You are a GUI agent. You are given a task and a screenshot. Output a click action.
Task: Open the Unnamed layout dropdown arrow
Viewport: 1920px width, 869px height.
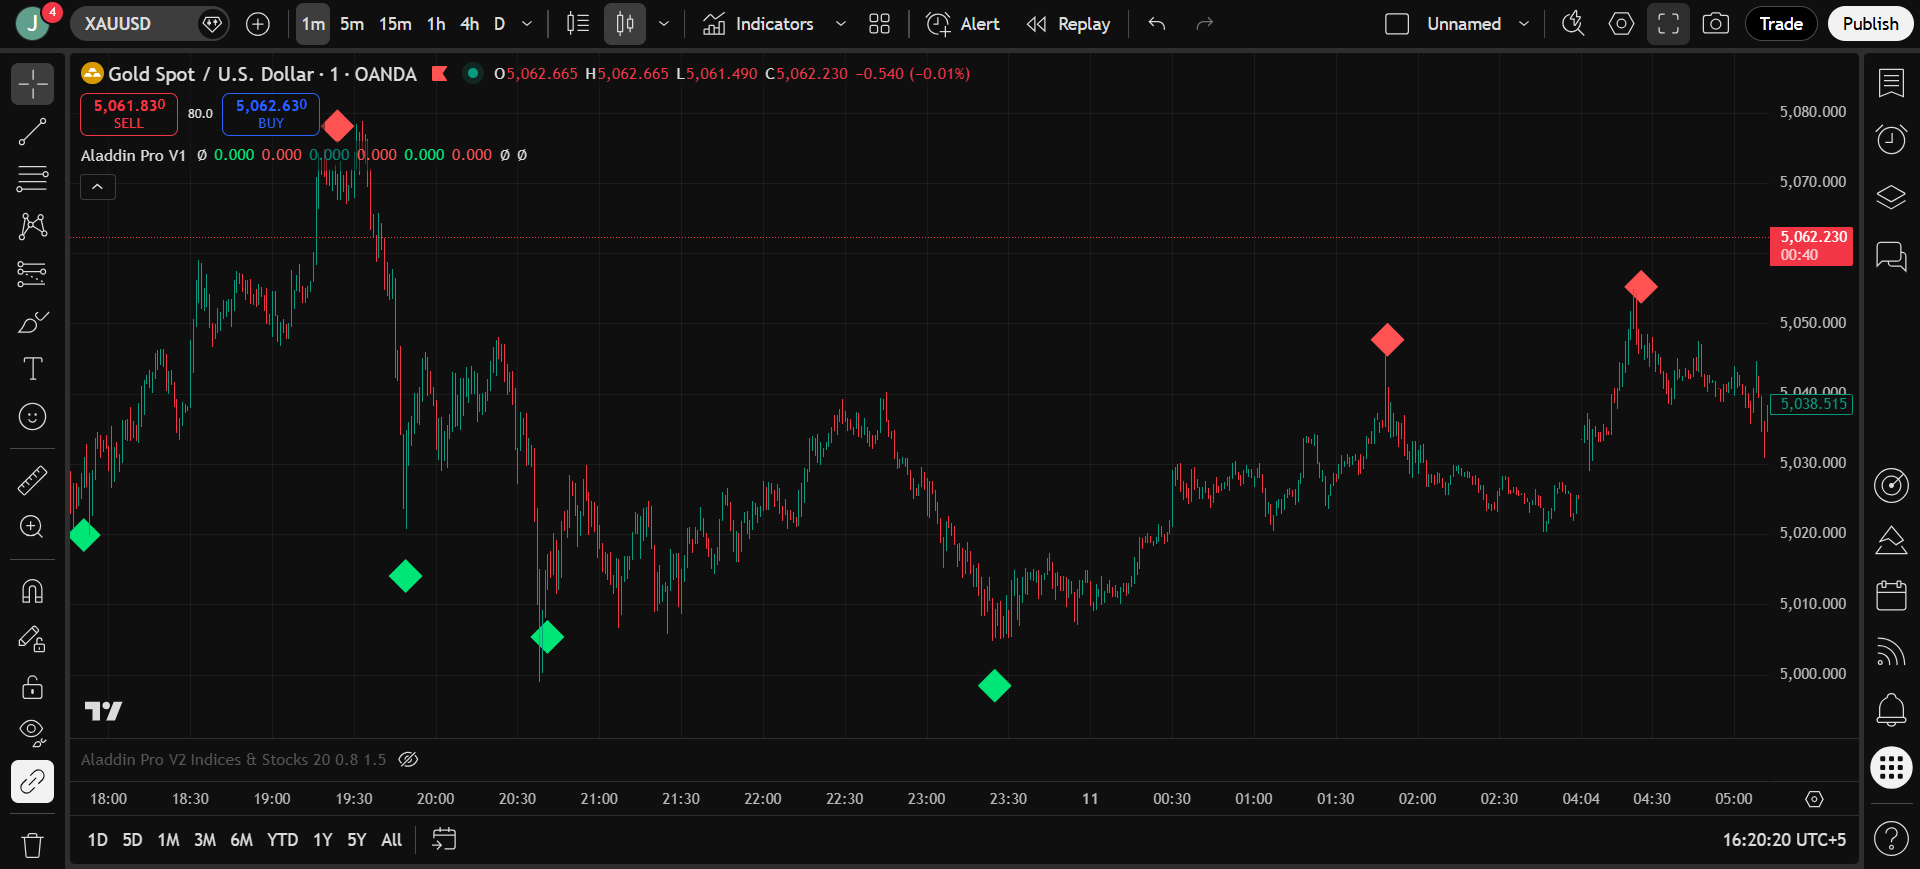pos(1524,24)
